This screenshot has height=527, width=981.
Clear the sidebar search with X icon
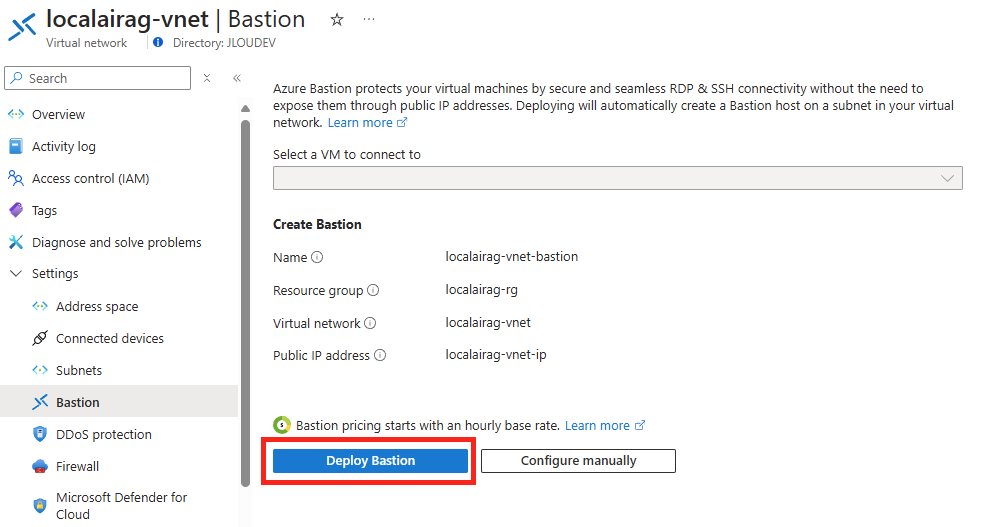tap(207, 78)
